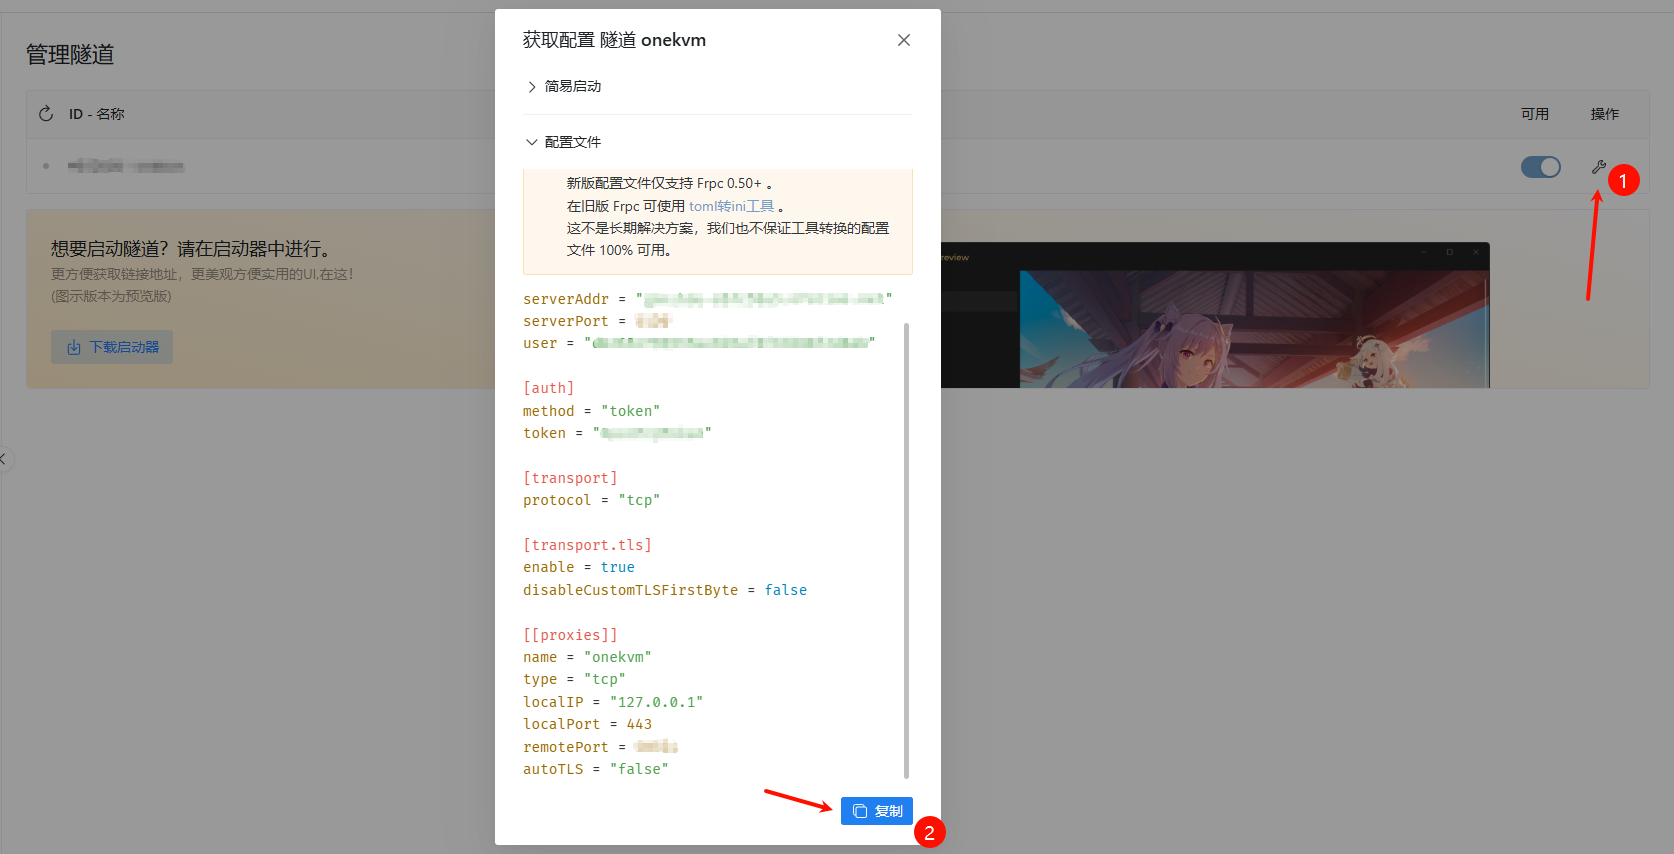Click the 下载启动器 download button
This screenshot has height=854, width=1674.
pos(112,347)
